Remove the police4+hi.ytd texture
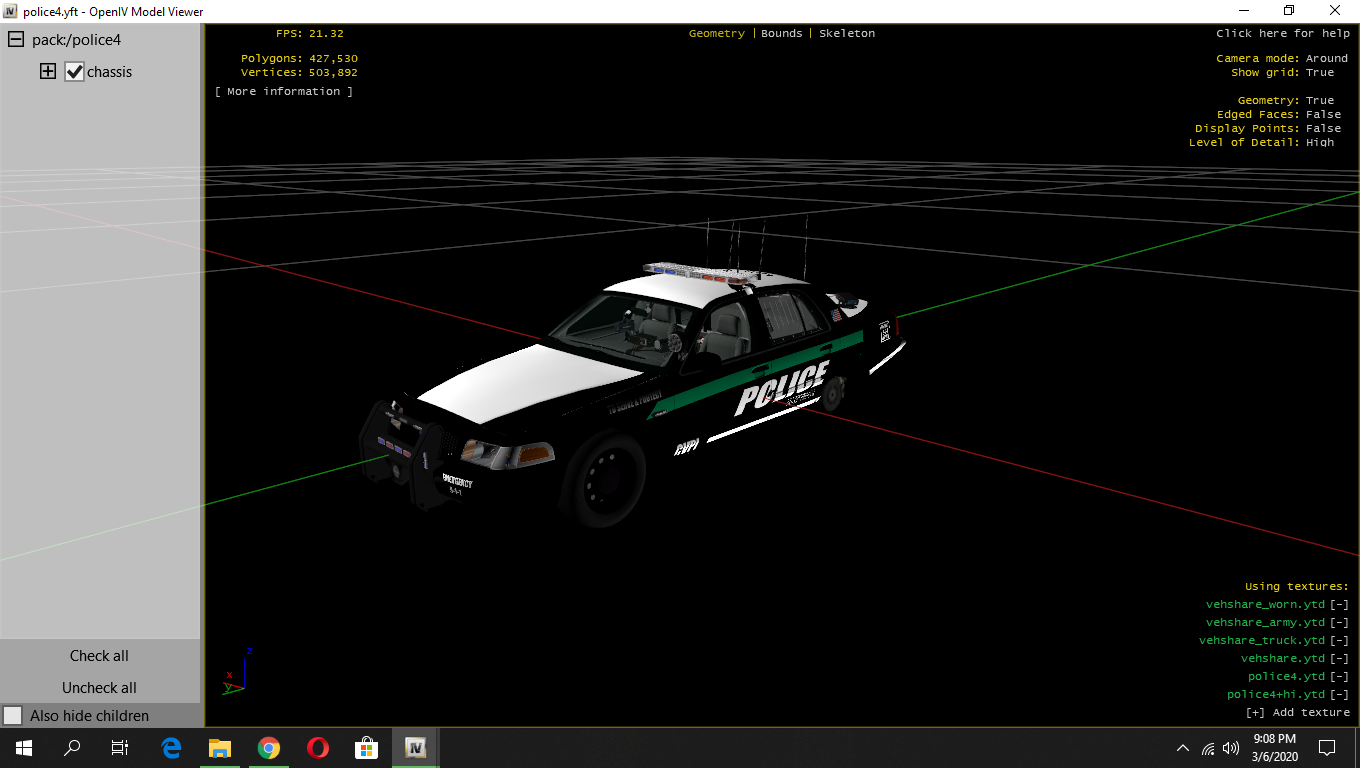The width and height of the screenshot is (1360, 768). tap(1339, 695)
